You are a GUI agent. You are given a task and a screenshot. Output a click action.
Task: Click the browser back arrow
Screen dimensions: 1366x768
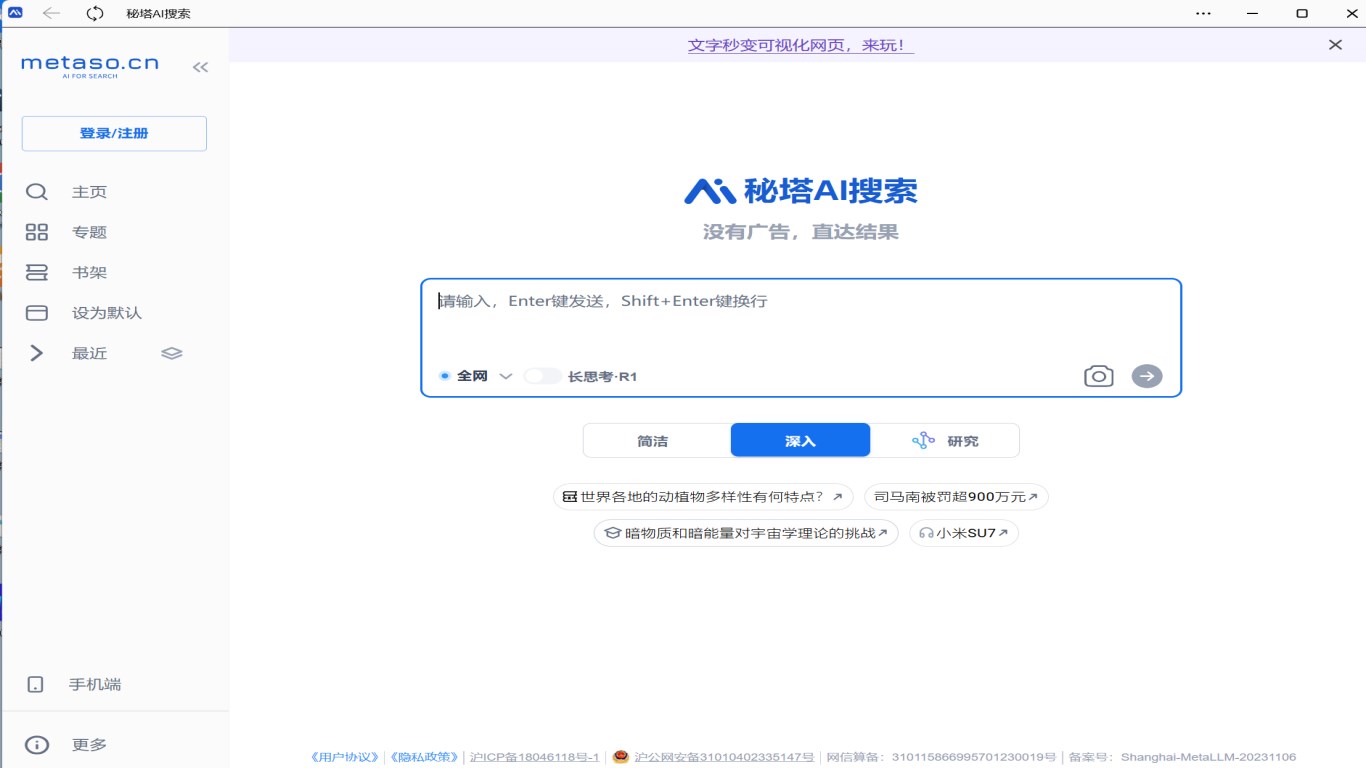51,13
